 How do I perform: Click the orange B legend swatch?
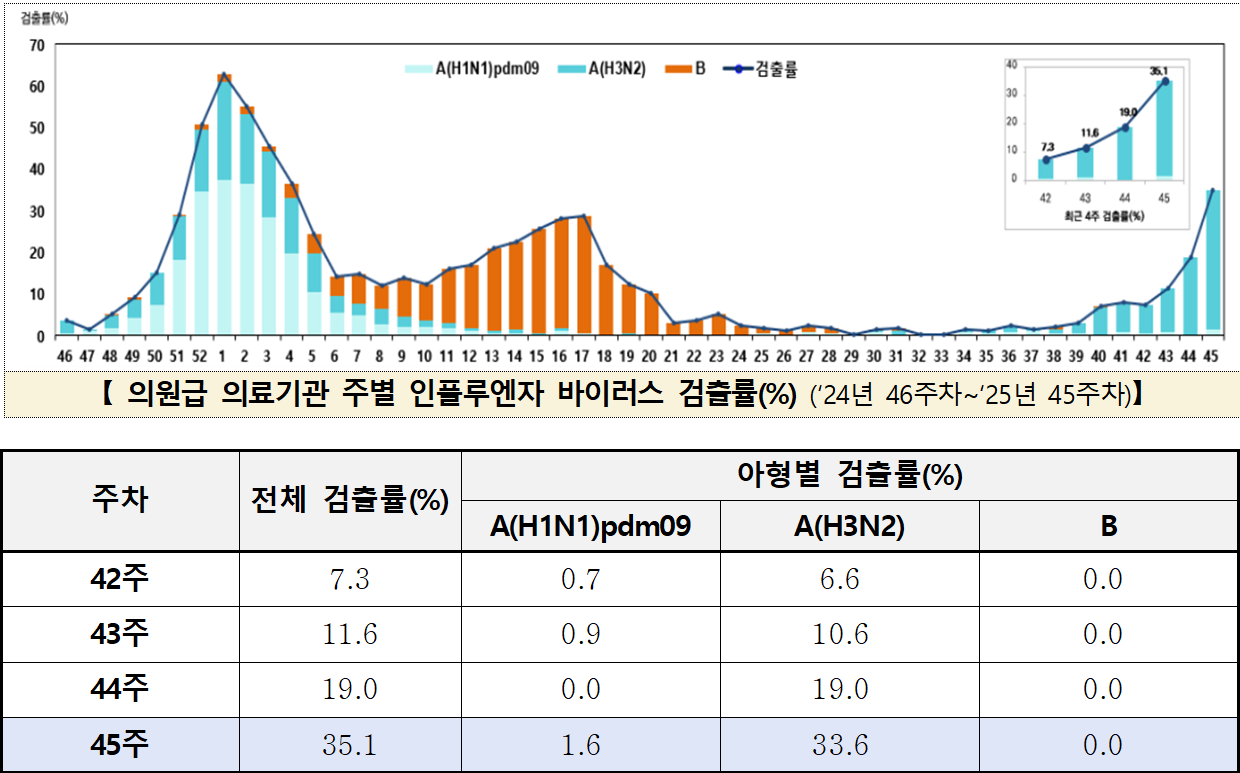(676, 69)
